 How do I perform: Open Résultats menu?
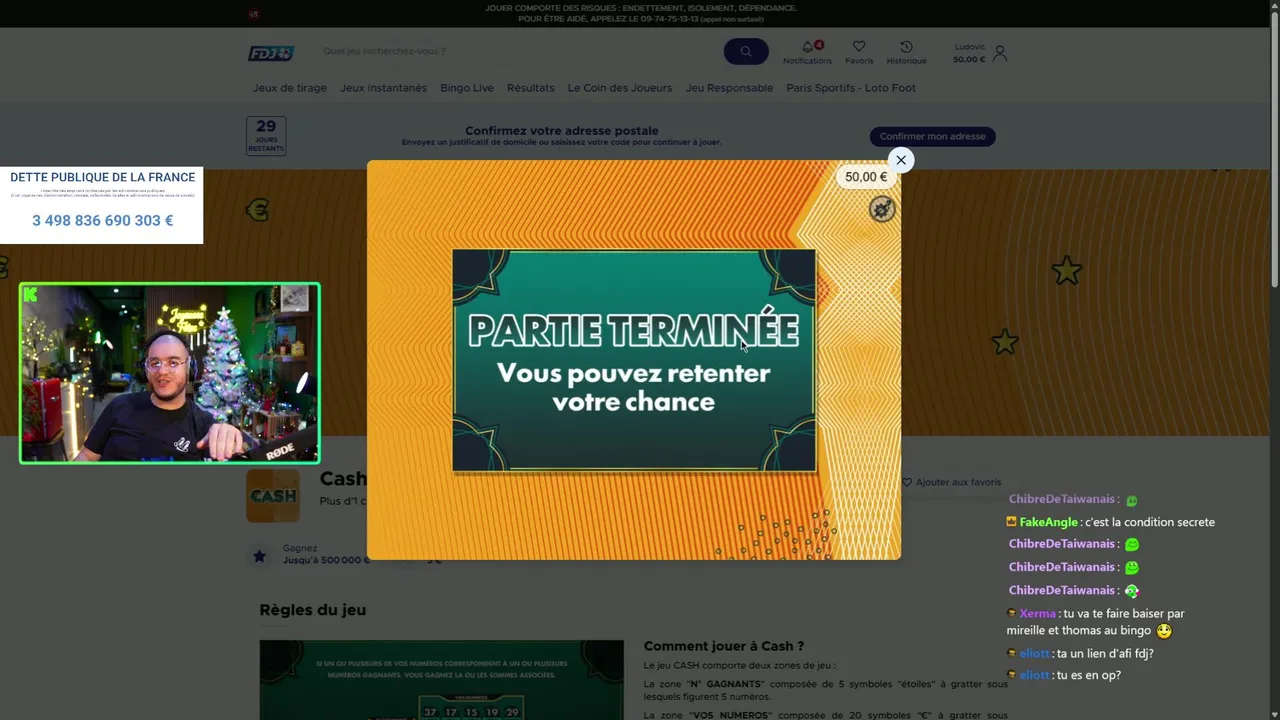point(530,88)
